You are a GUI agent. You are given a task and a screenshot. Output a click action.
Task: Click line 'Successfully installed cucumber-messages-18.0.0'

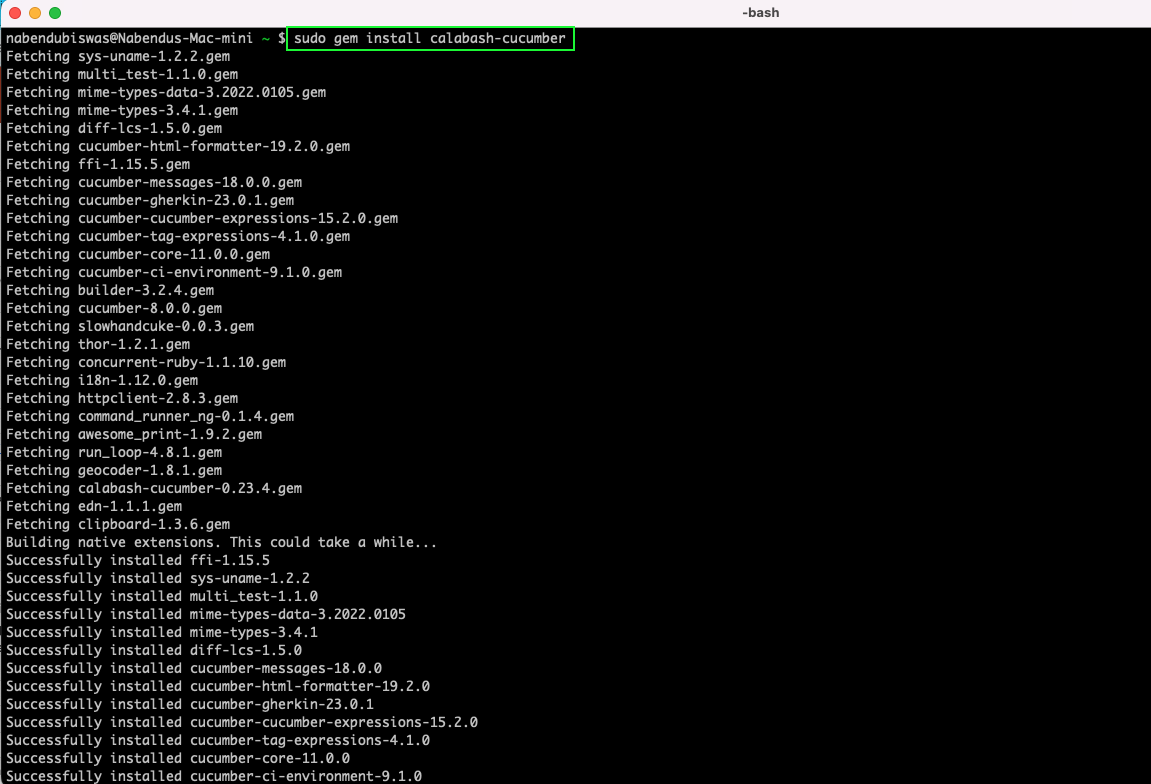pos(194,668)
